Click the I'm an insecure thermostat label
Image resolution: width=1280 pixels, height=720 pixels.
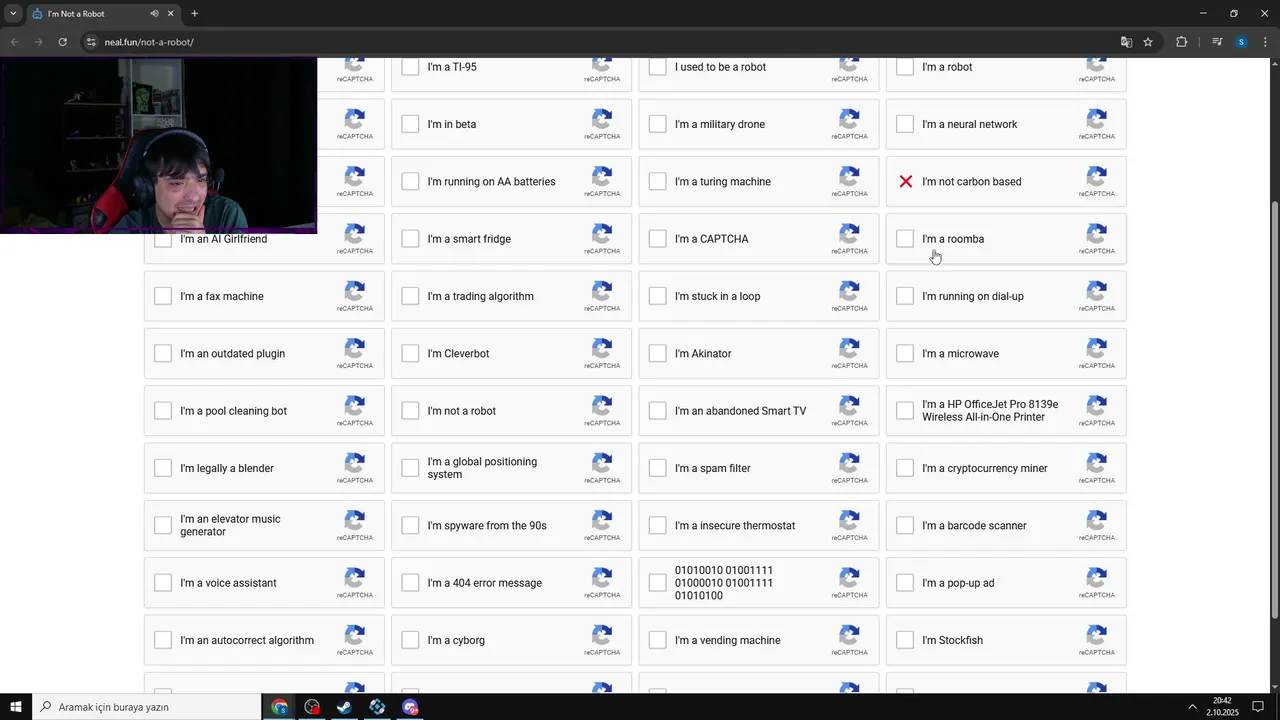[x=735, y=526]
